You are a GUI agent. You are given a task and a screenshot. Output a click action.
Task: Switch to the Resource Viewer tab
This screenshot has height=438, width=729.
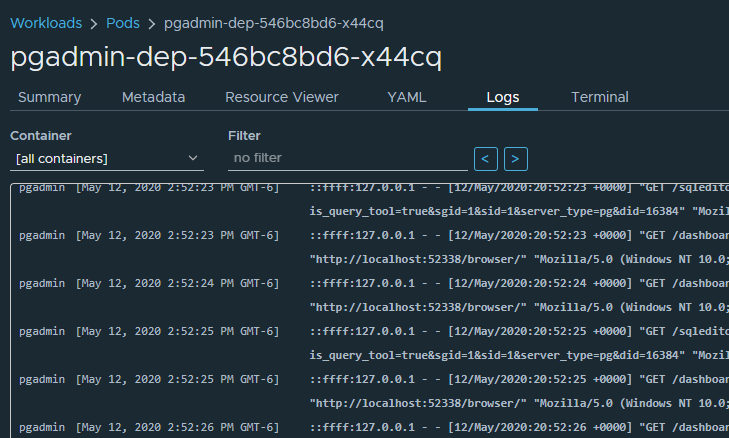tap(282, 97)
